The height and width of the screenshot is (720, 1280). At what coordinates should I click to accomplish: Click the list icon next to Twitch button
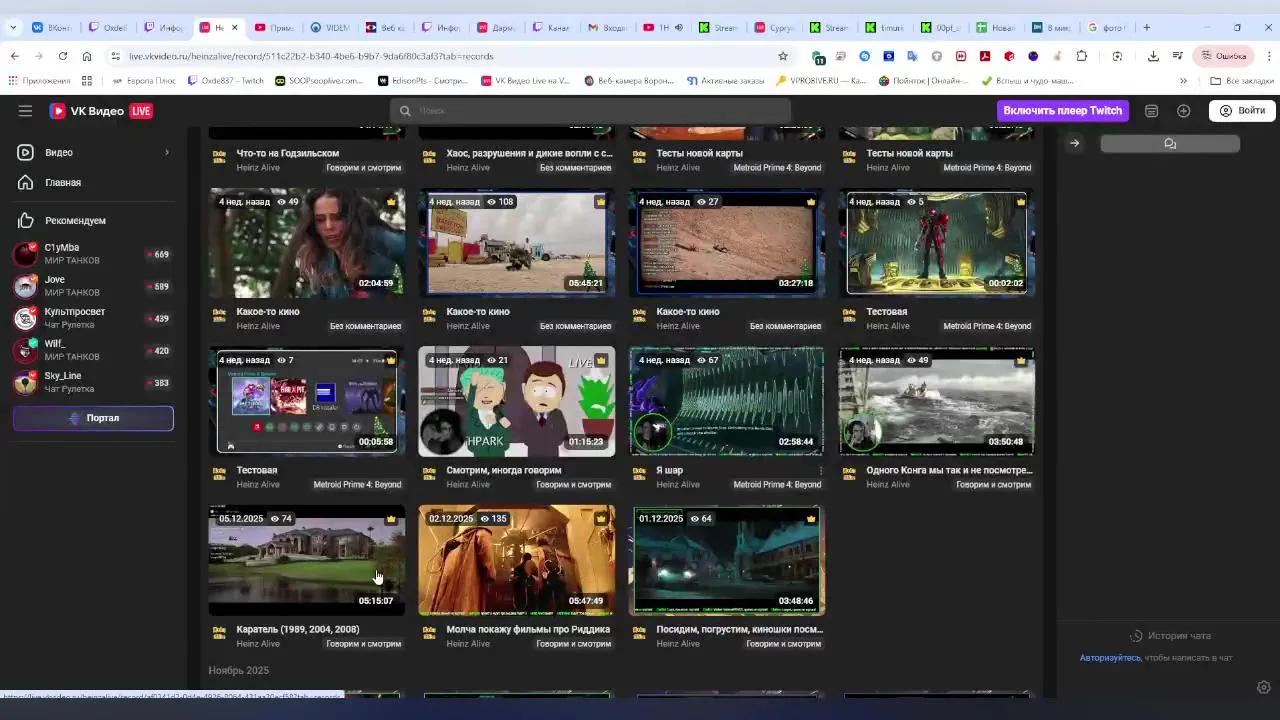pyautogui.click(x=1151, y=111)
